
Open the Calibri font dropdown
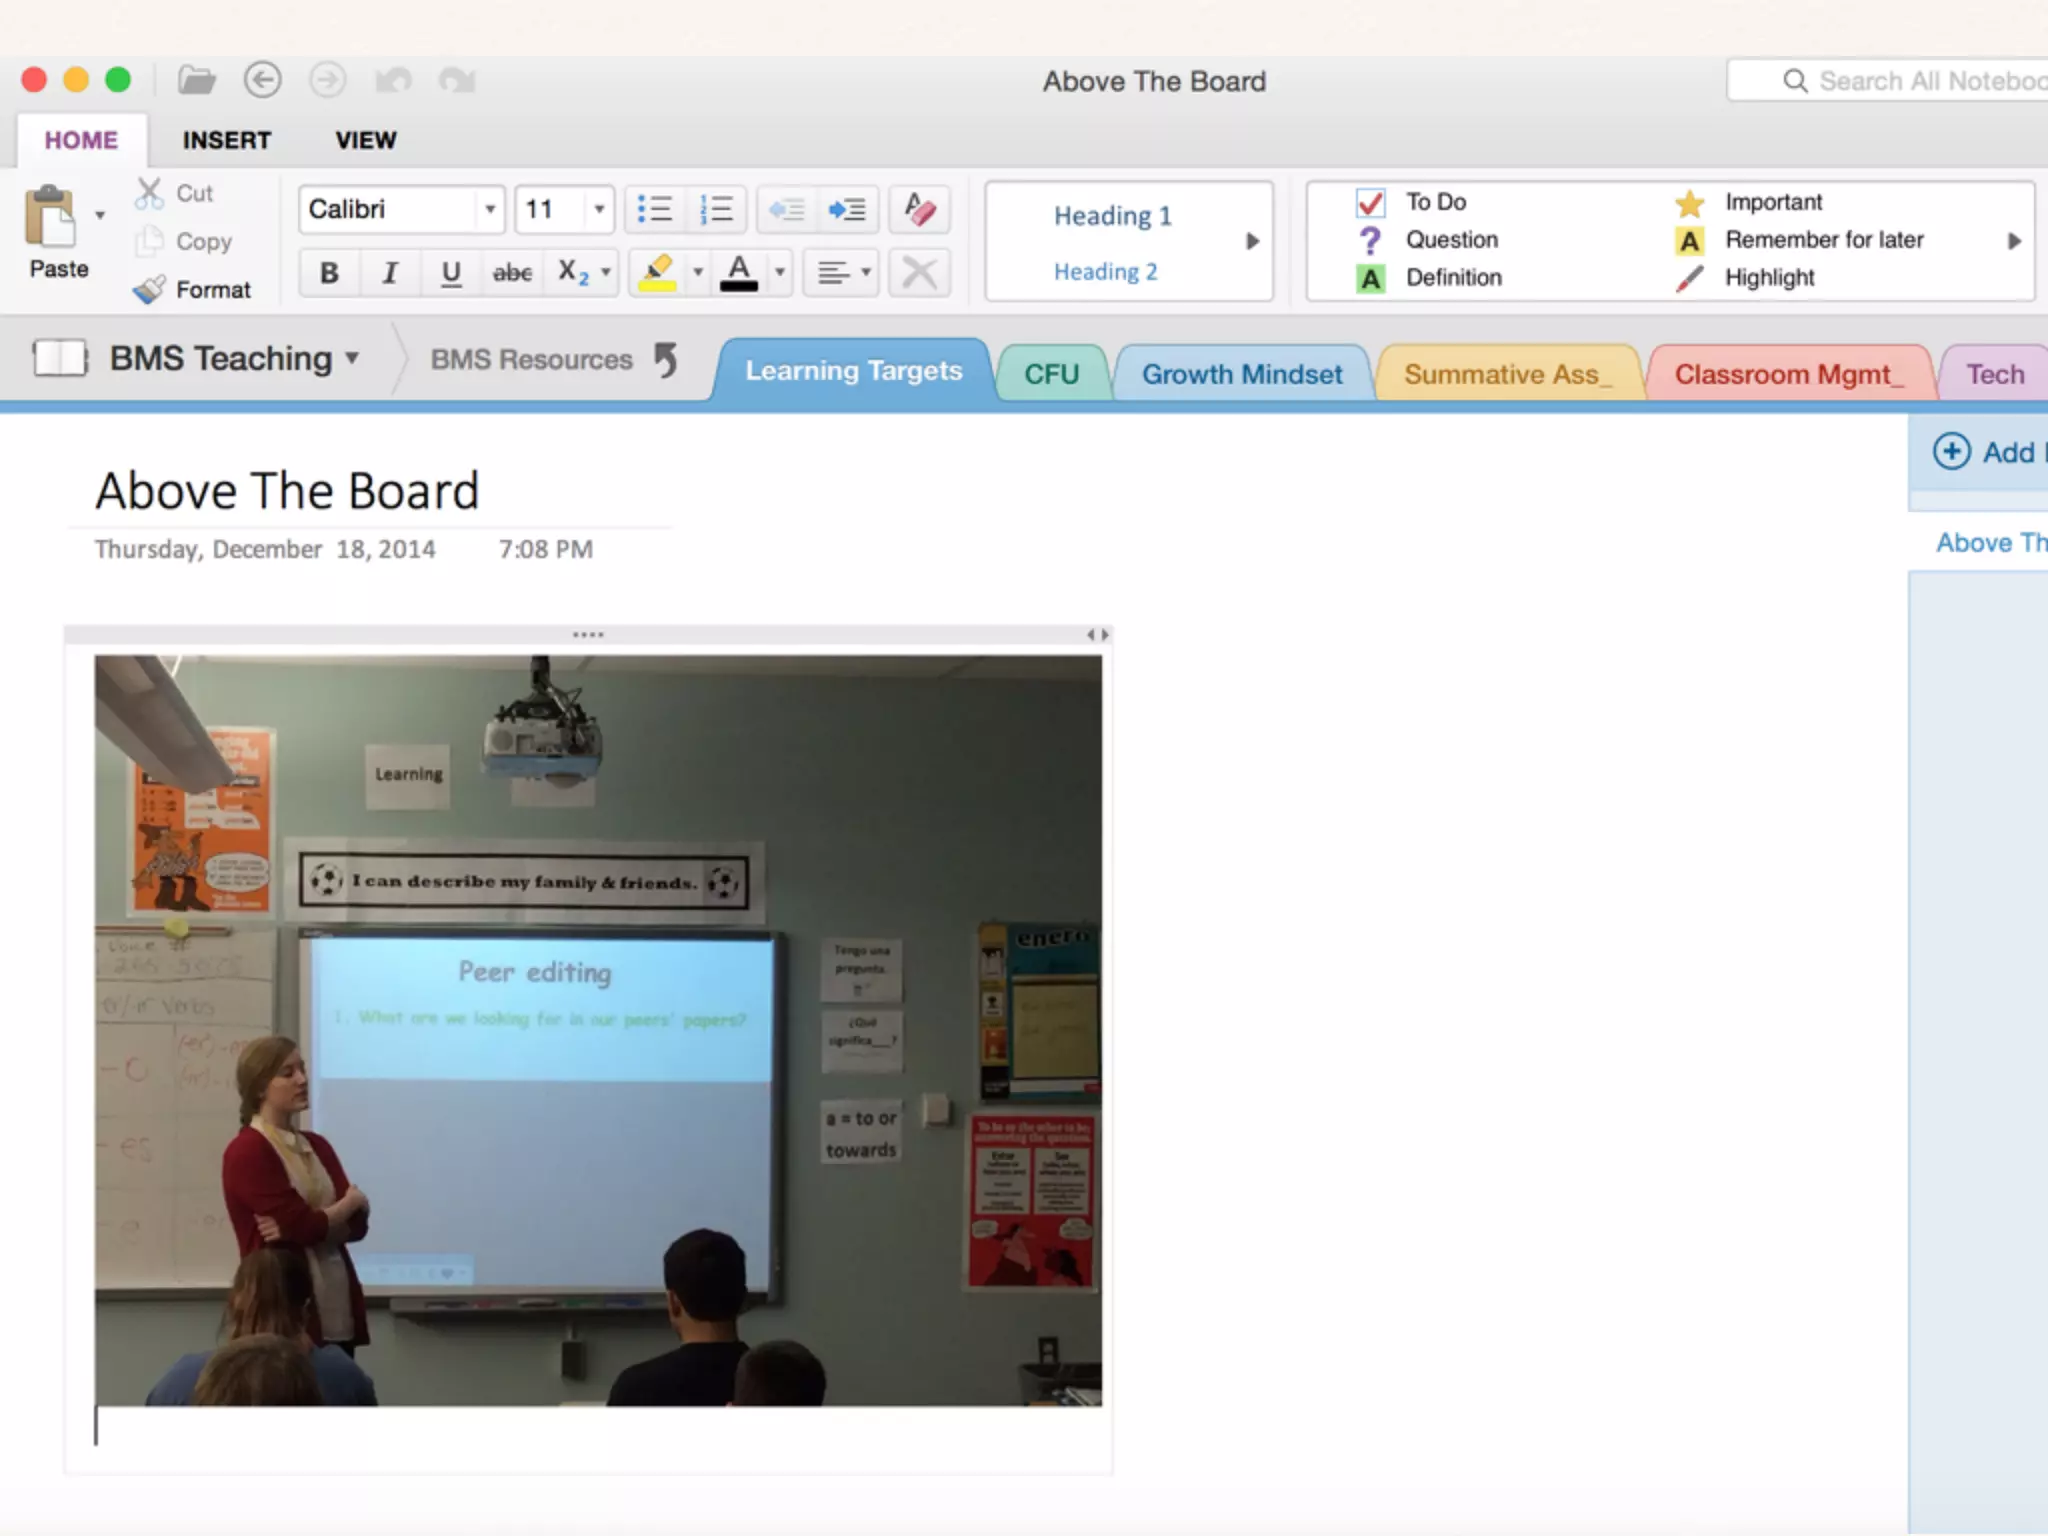point(490,209)
